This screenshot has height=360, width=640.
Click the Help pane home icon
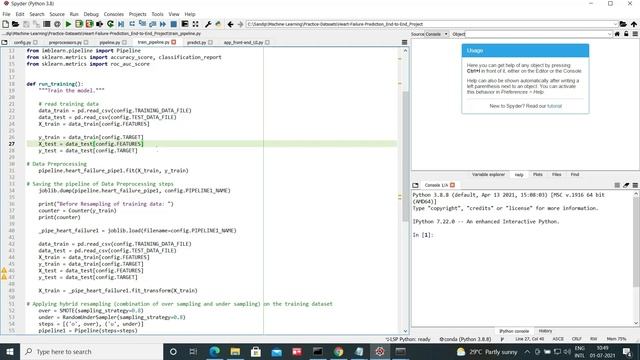(617, 34)
